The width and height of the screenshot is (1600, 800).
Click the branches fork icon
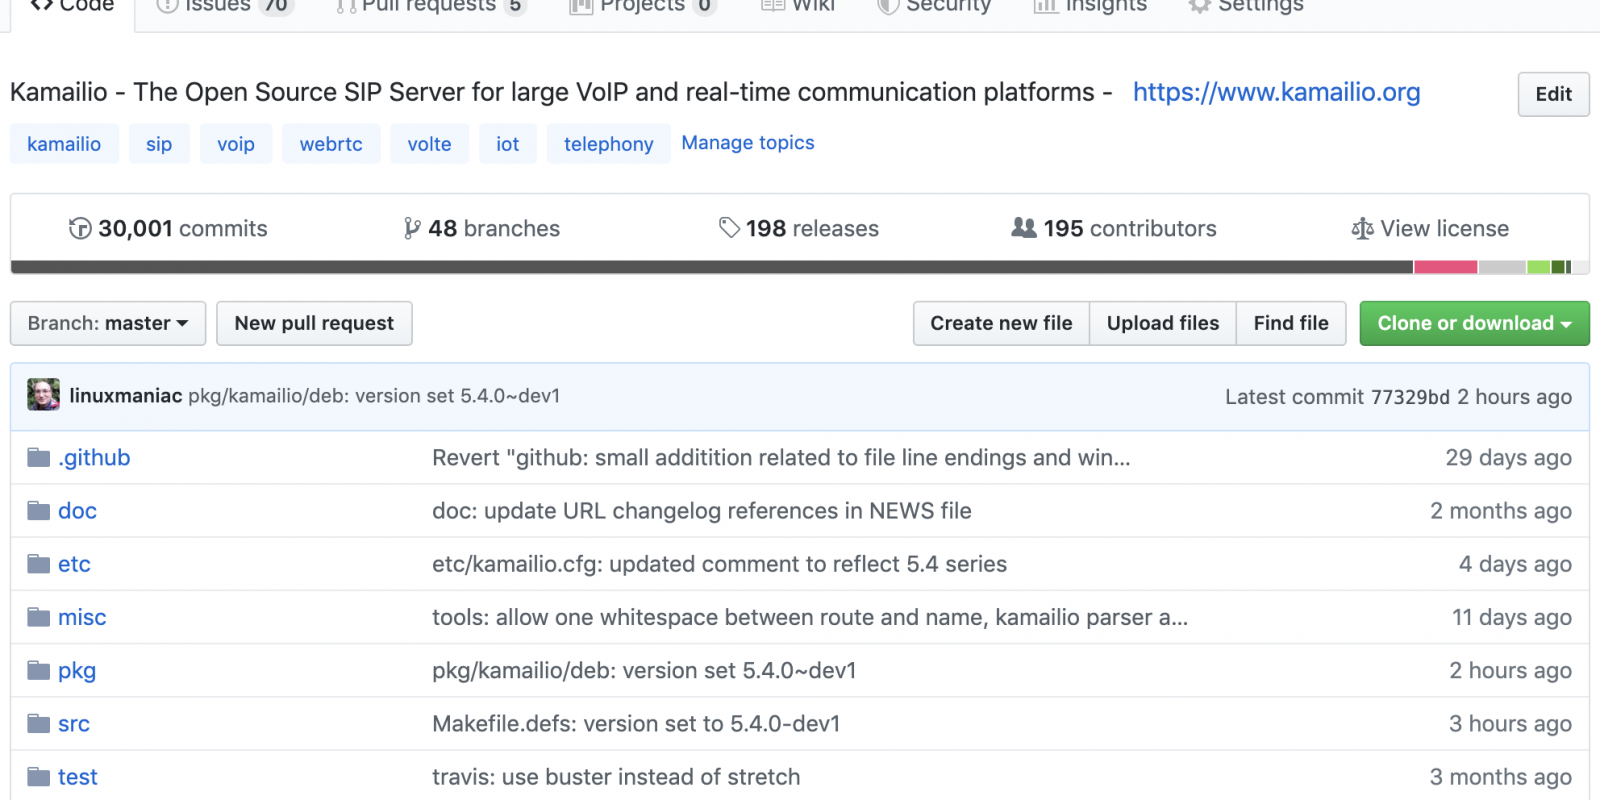tap(412, 228)
